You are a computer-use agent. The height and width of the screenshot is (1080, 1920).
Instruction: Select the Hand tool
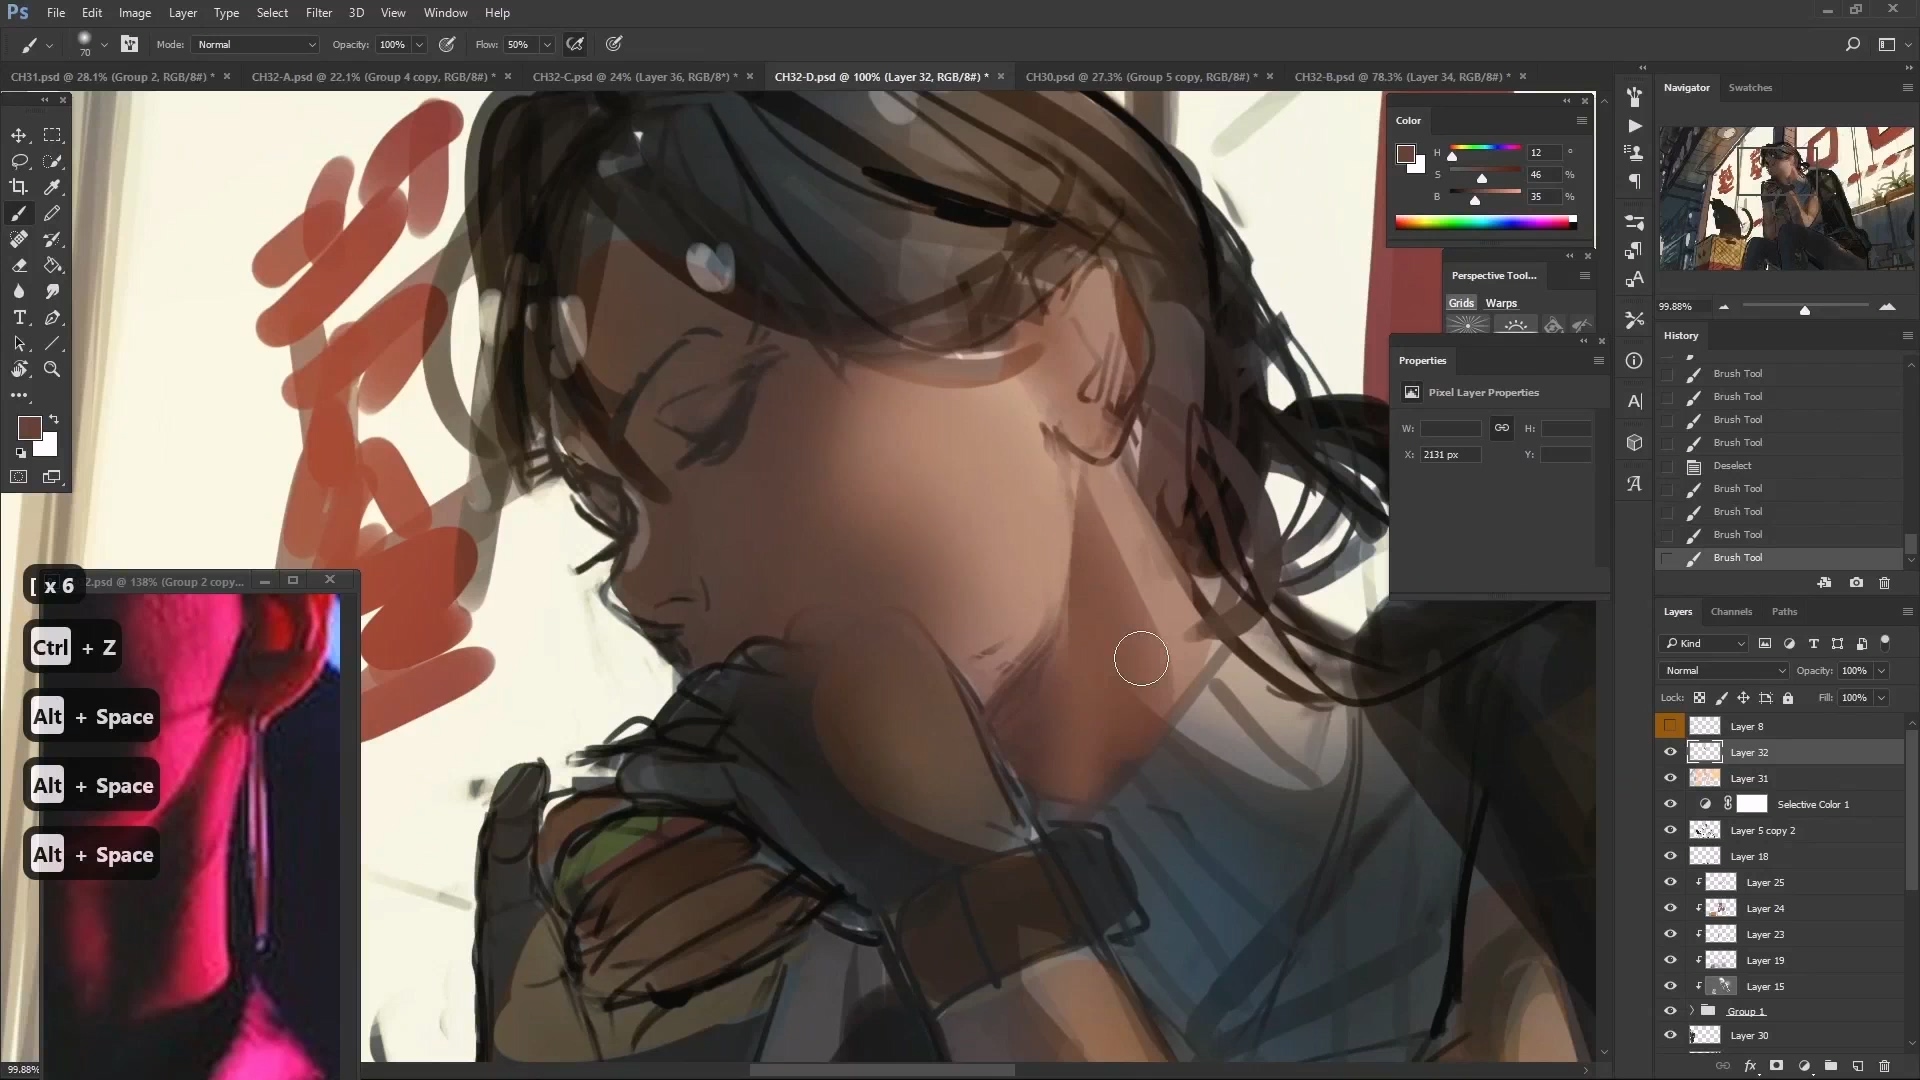(19, 369)
